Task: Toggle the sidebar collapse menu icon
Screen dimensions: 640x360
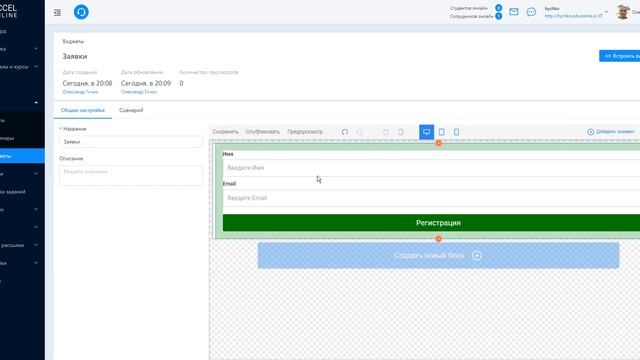Action: pos(57,13)
